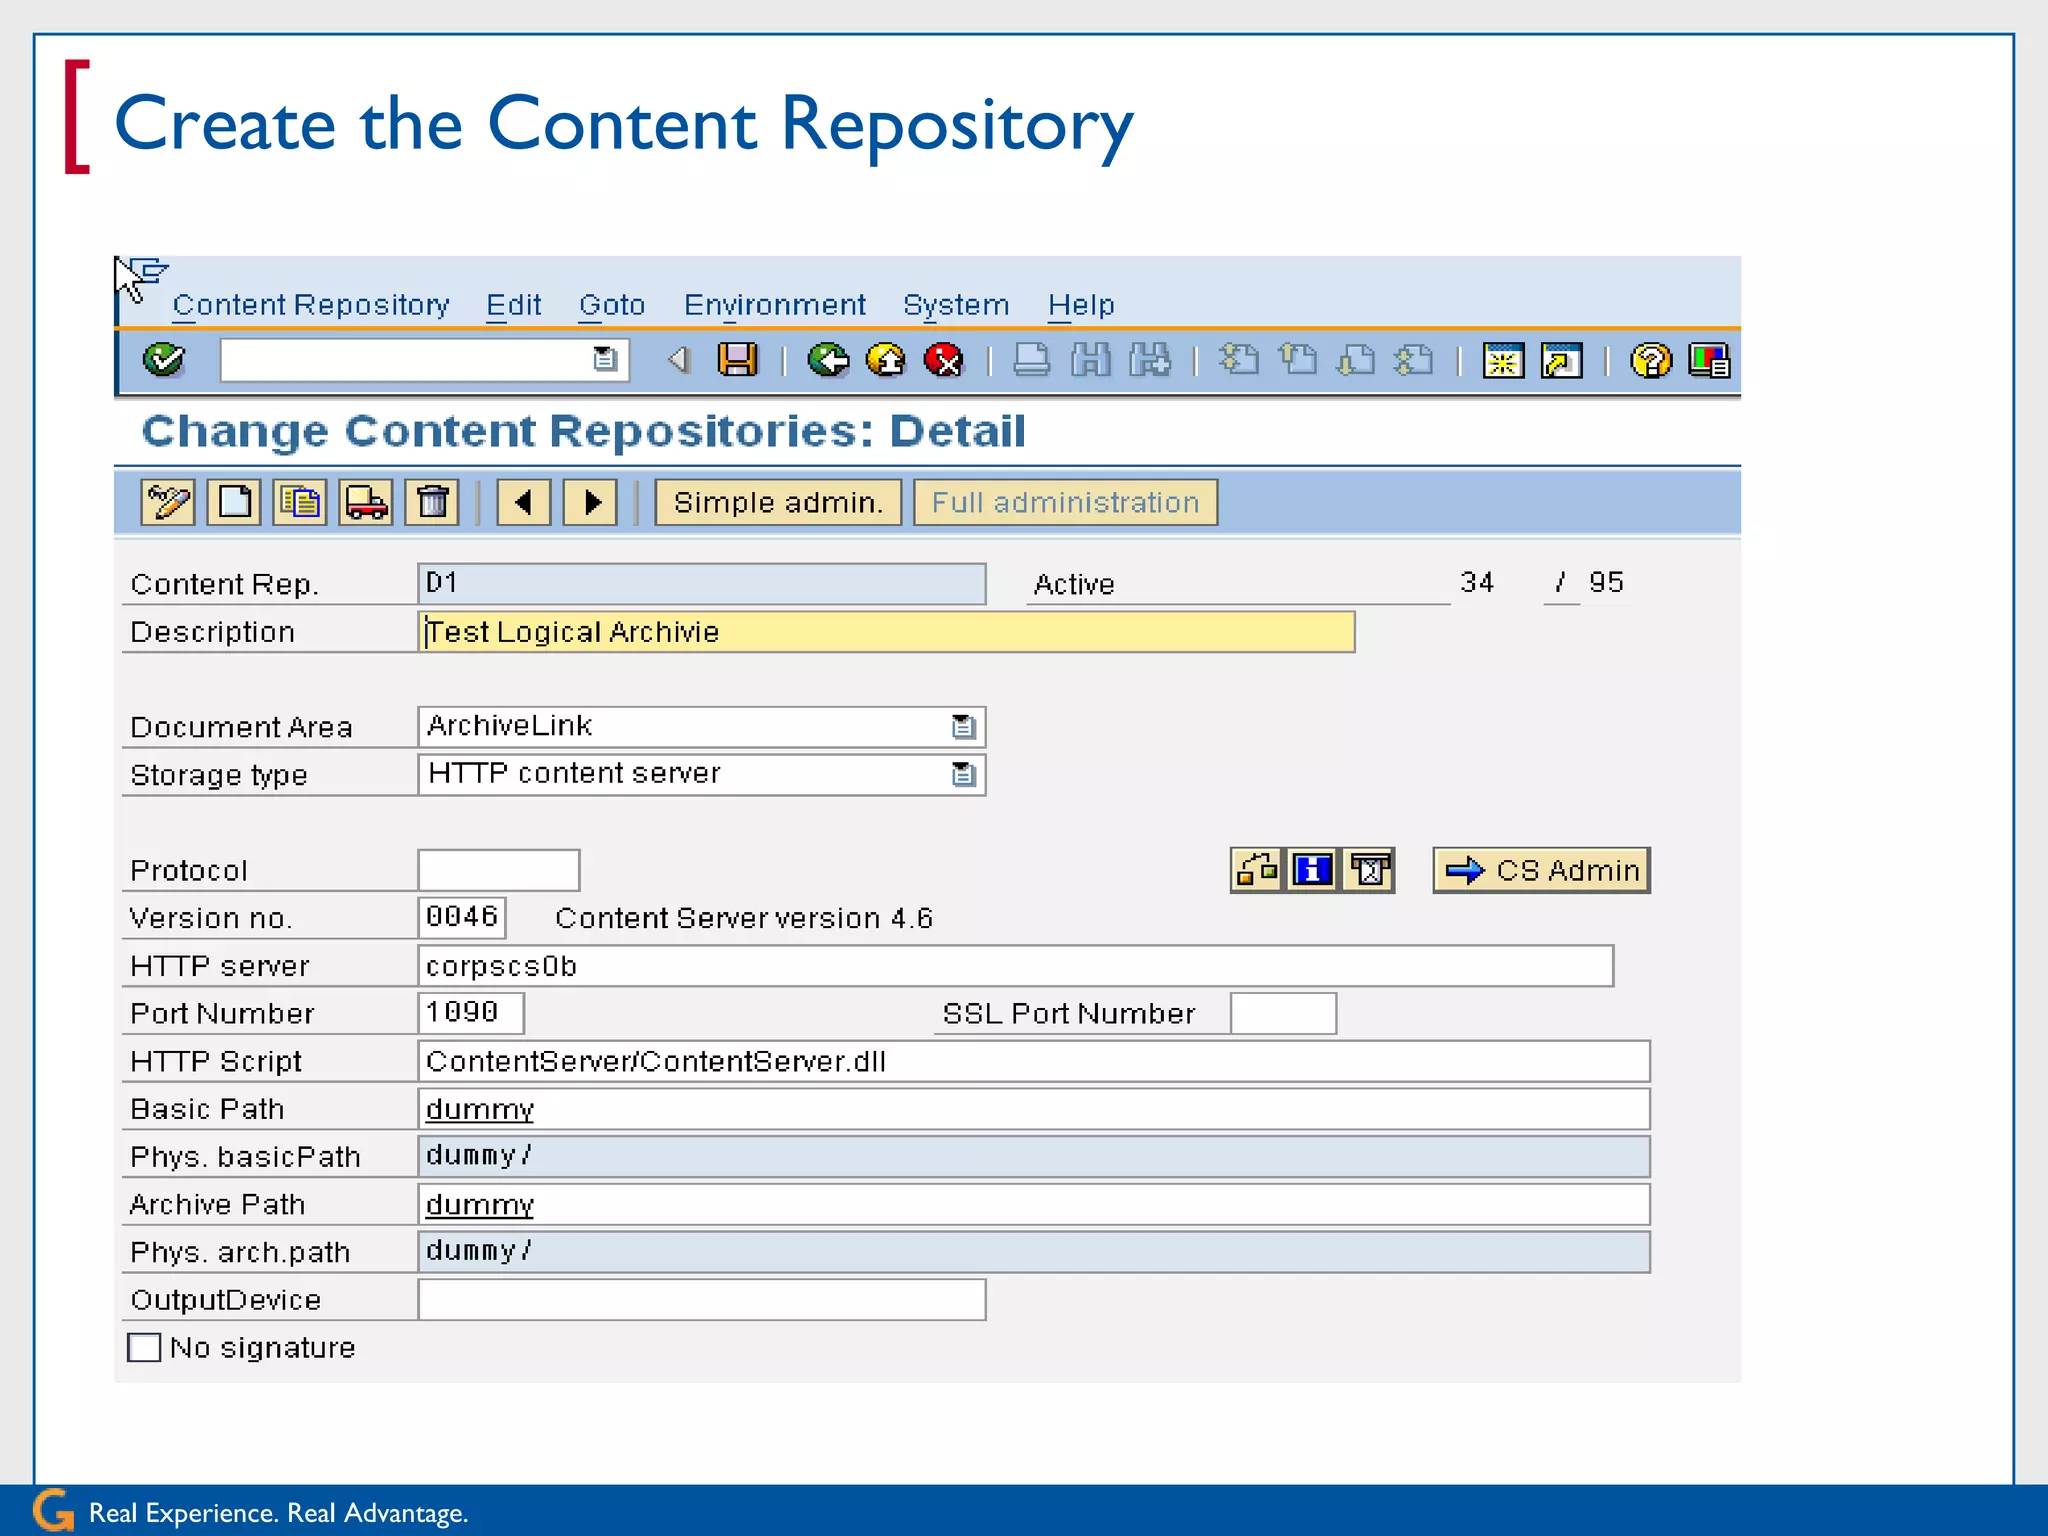The width and height of the screenshot is (2048, 1536).
Task: Click the HTTP server field
Action: click(x=1015, y=965)
